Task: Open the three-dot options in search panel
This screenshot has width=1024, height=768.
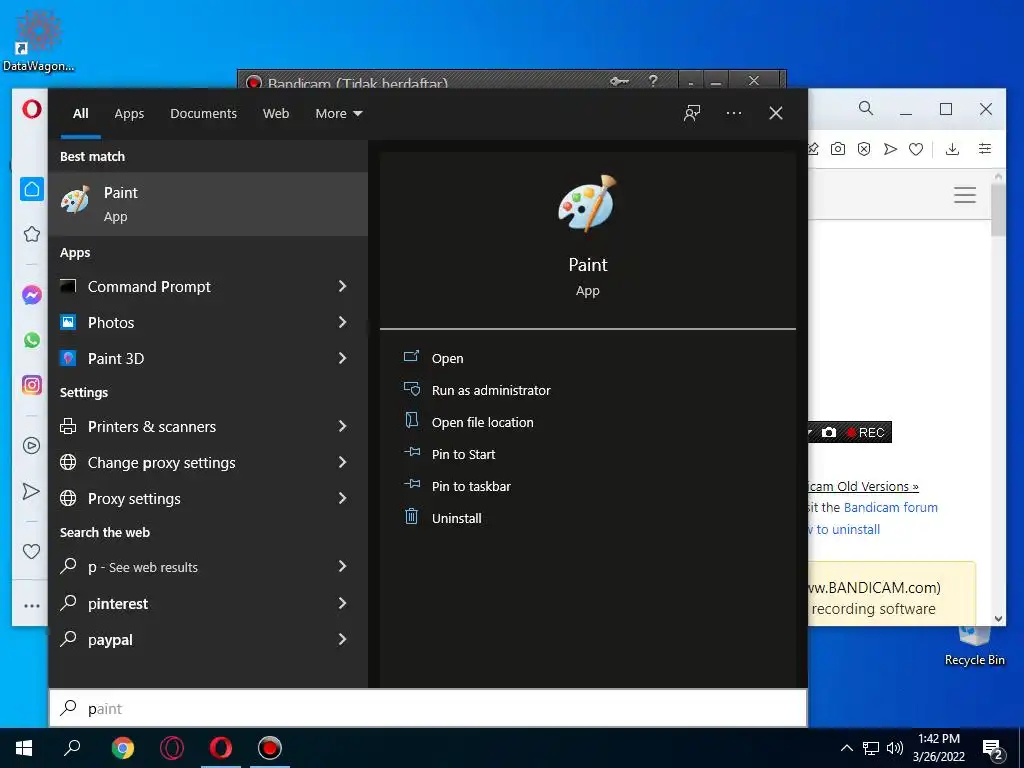Action: (733, 113)
